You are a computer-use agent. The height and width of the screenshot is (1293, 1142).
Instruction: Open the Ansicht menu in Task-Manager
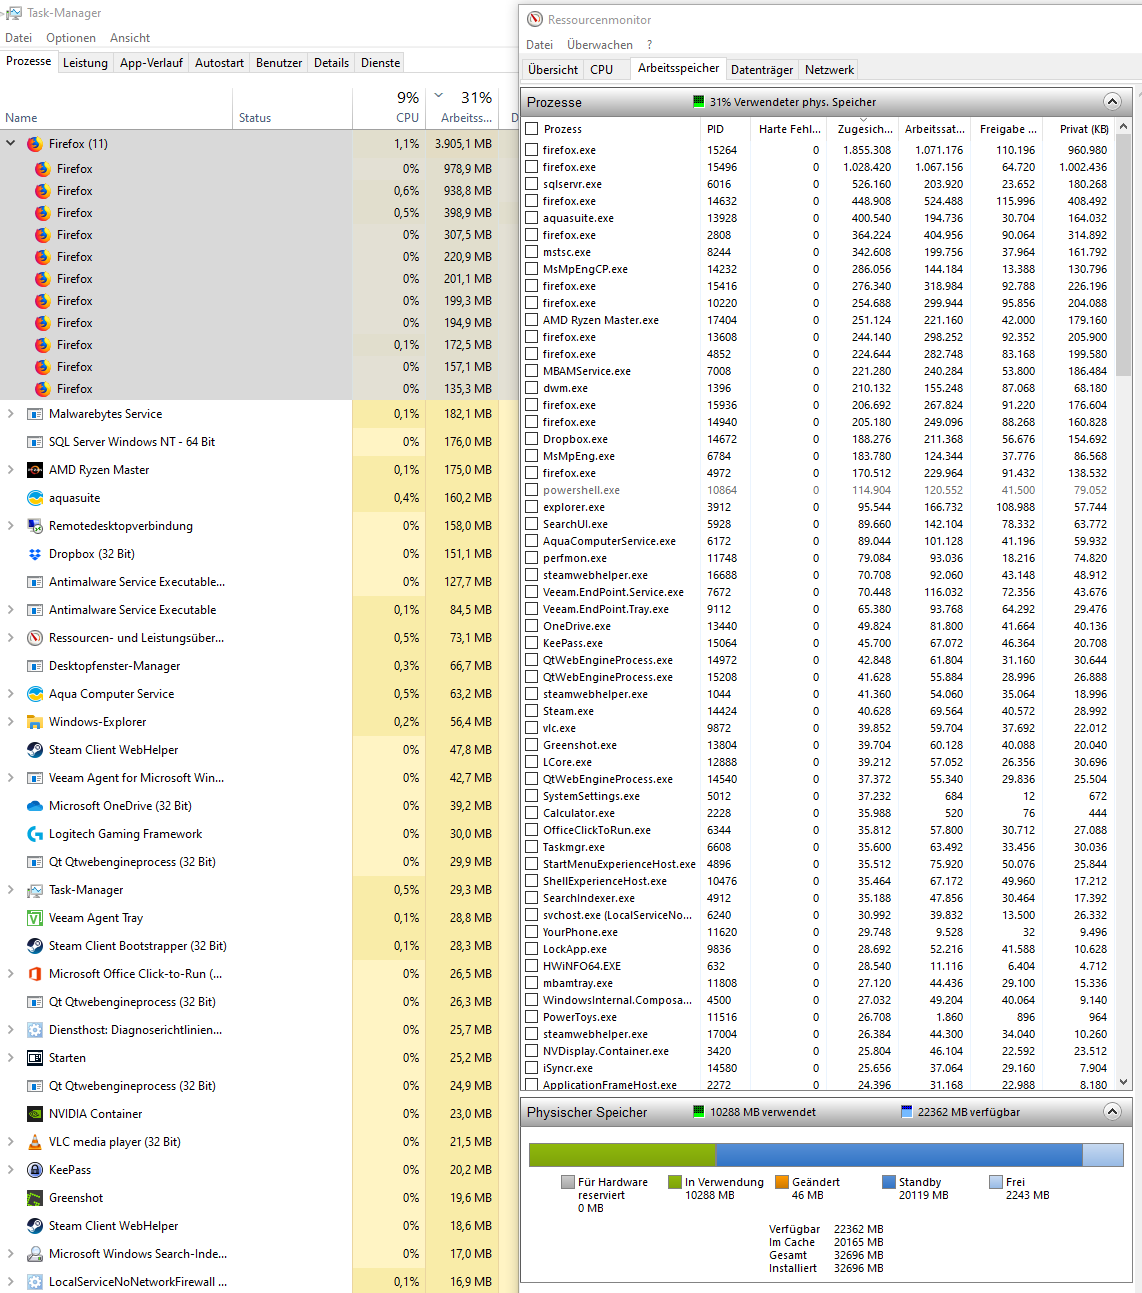coord(130,38)
